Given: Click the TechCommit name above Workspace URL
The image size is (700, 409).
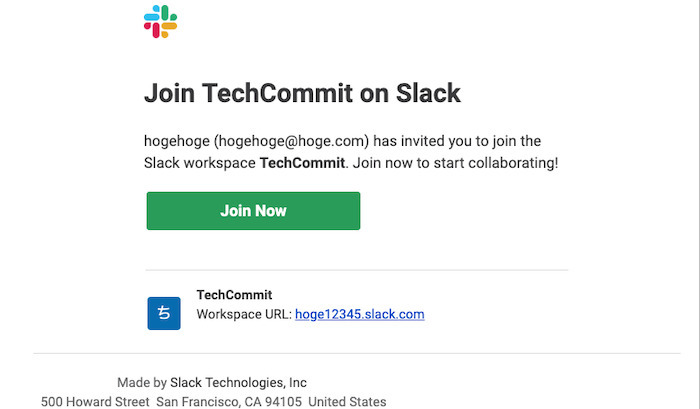Looking at the screenshot, I should [234, 295].
